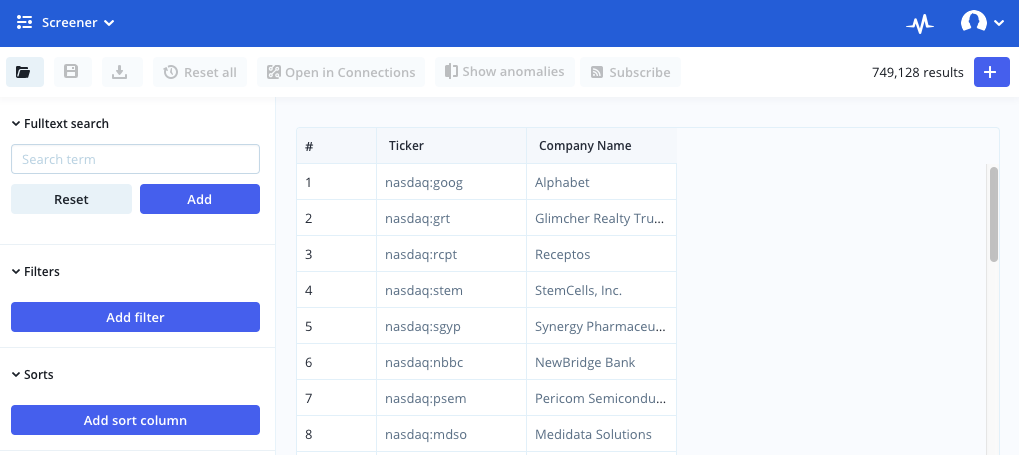Click the Reset button under search

tap(71, 199)
